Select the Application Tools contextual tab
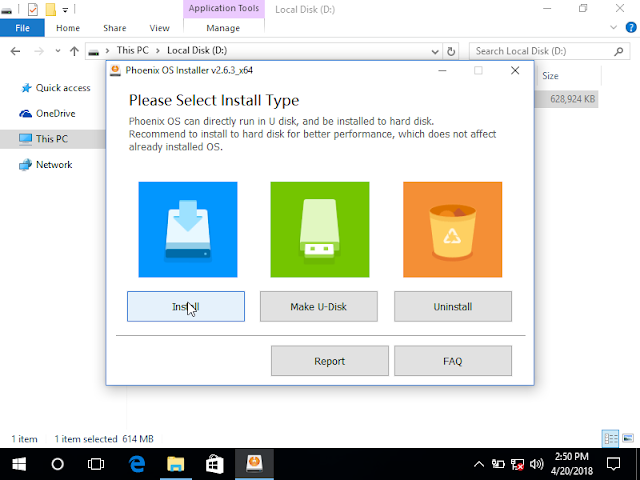The image size is (640, 480). (224, 9)
